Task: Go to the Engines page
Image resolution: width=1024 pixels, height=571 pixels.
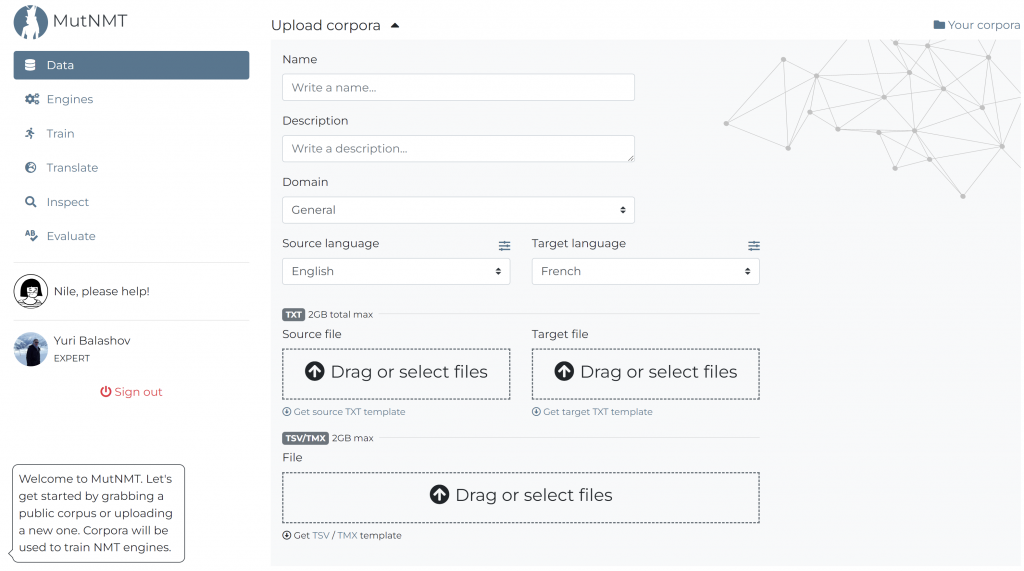Action: (69, 99)
